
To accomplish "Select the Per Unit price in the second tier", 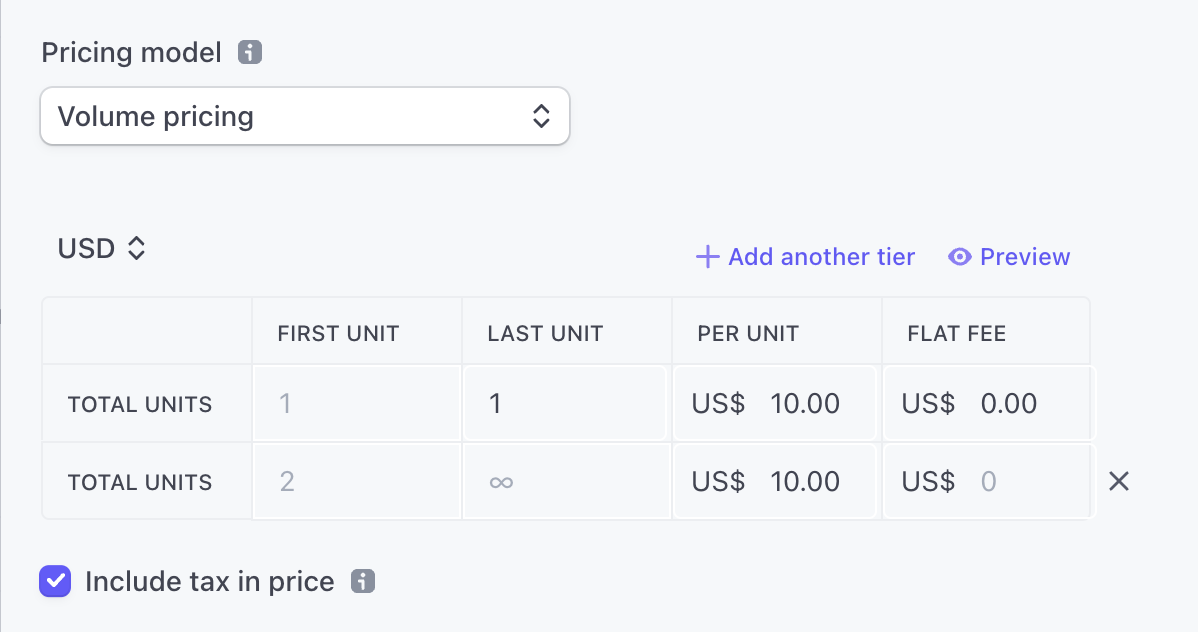I will pyautogui.click(x=804, y=482).
